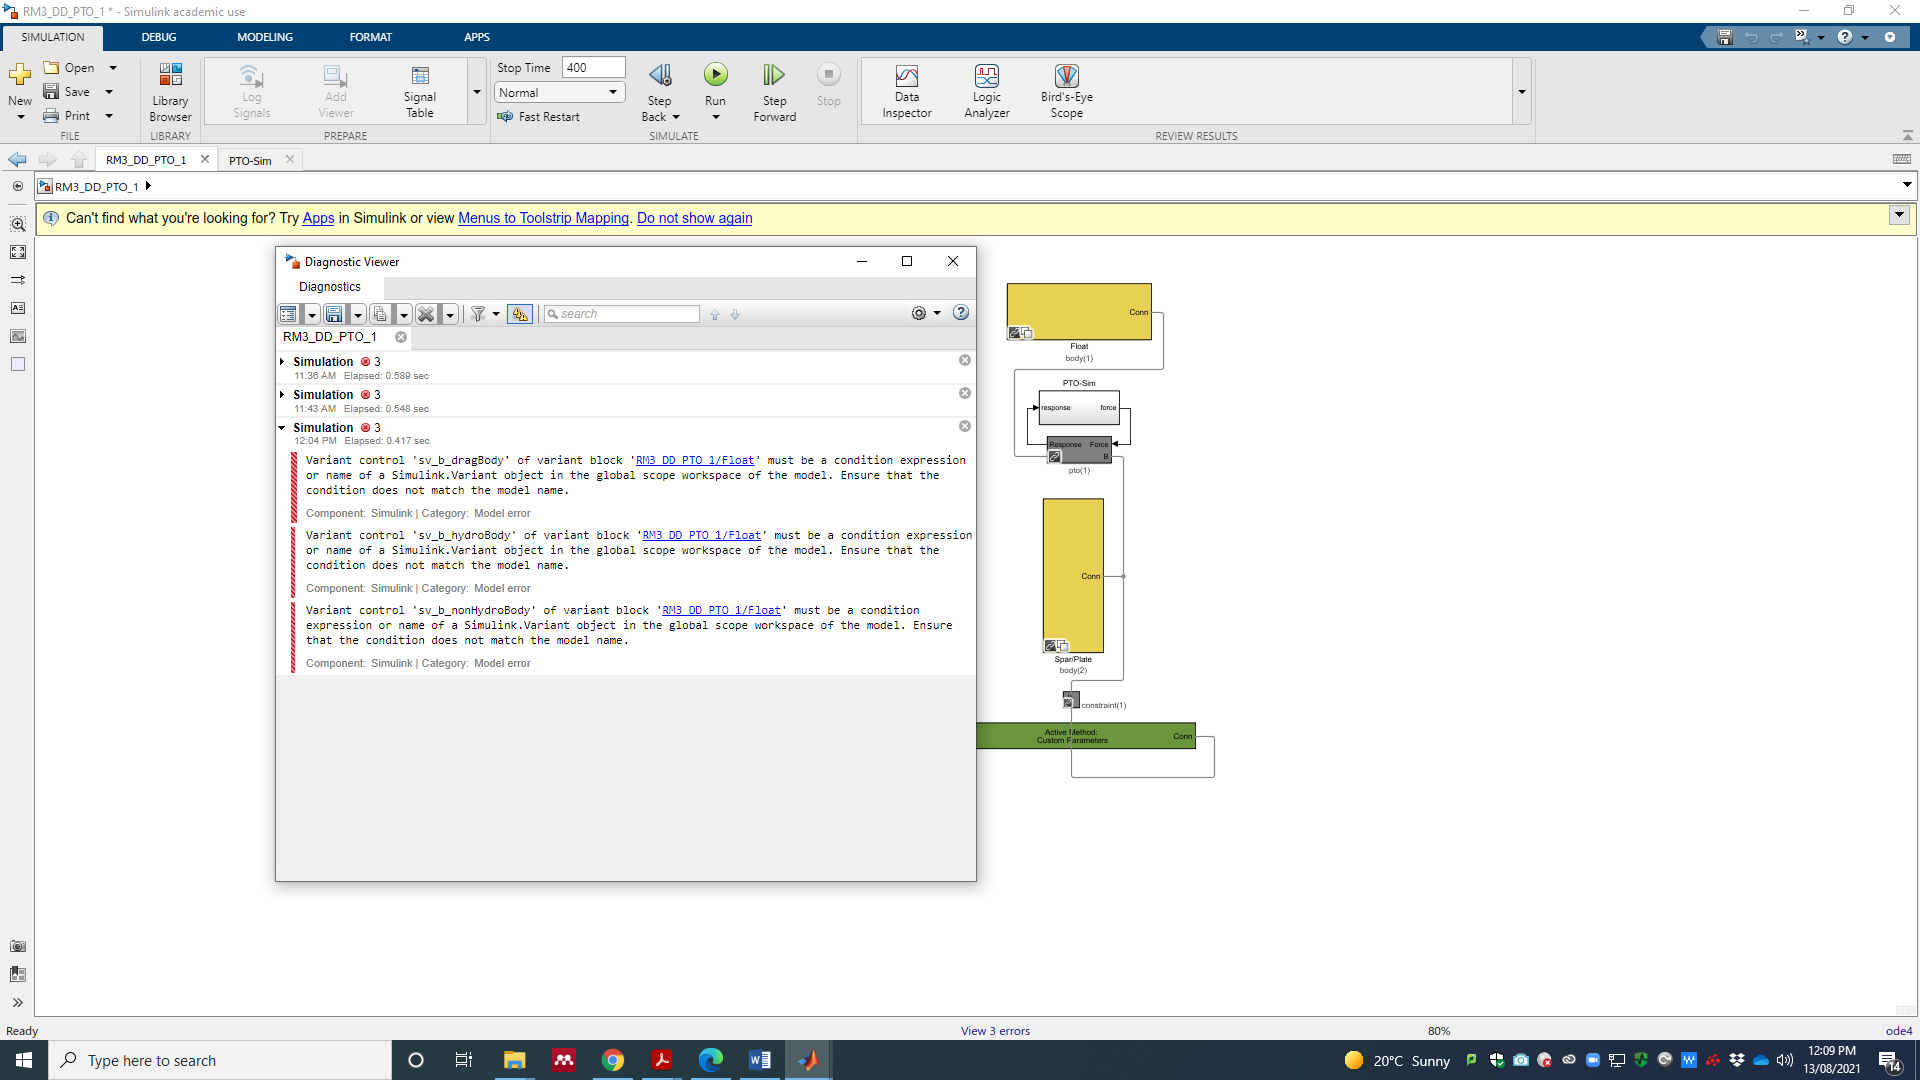Open the Library Browser
Screen dimensions: 1920x1080
click(170, 90)
